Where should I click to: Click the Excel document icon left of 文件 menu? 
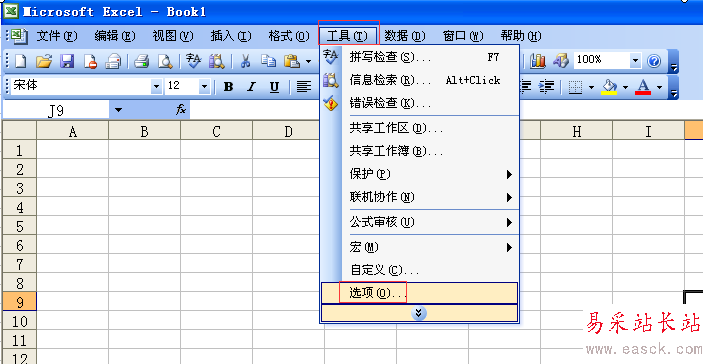click(20, 36)
